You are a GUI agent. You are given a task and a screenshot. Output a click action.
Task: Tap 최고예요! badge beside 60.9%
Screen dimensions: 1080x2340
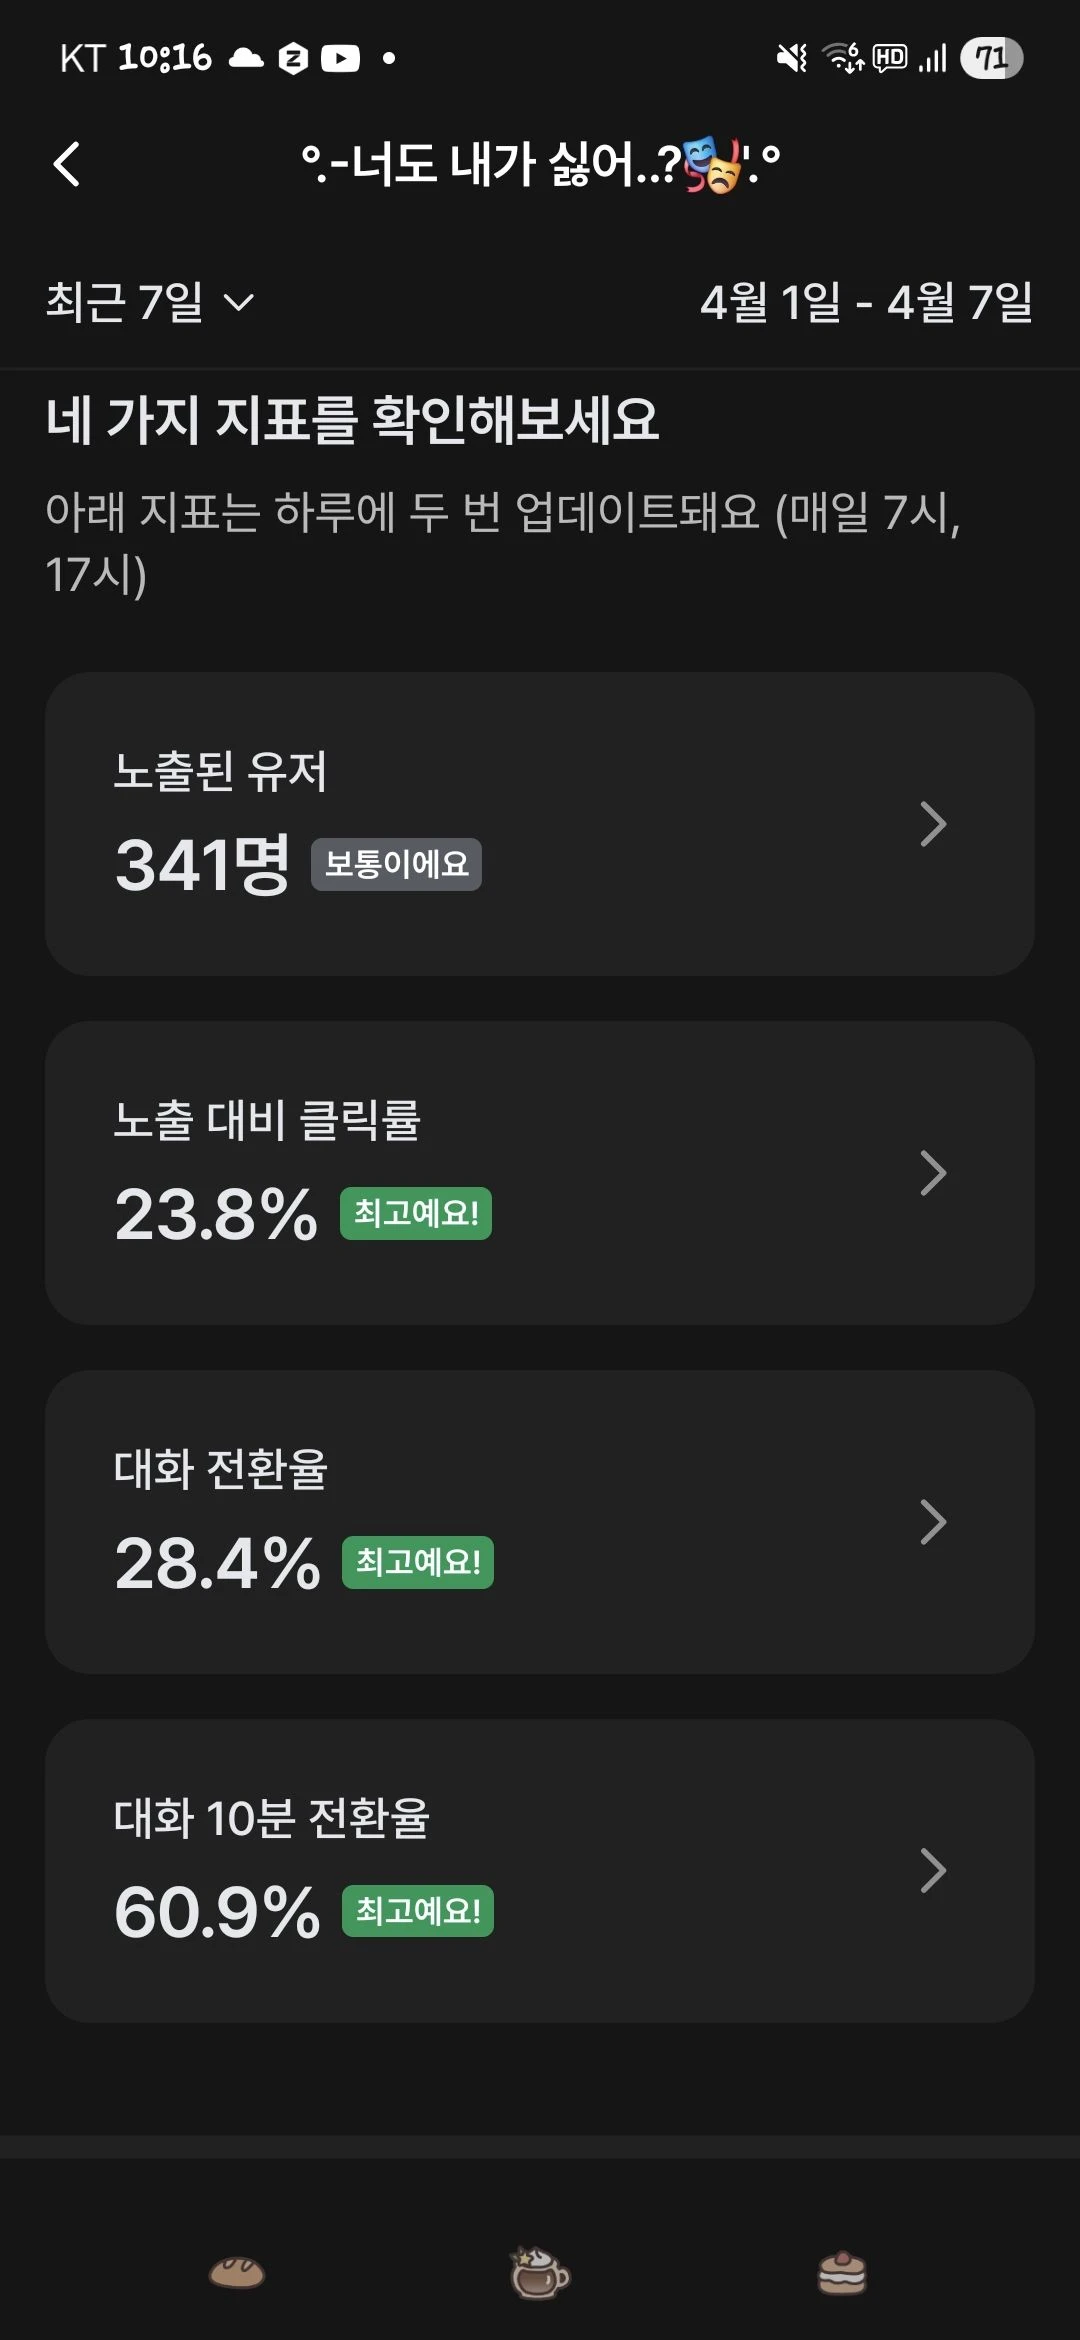(418, 1911)
